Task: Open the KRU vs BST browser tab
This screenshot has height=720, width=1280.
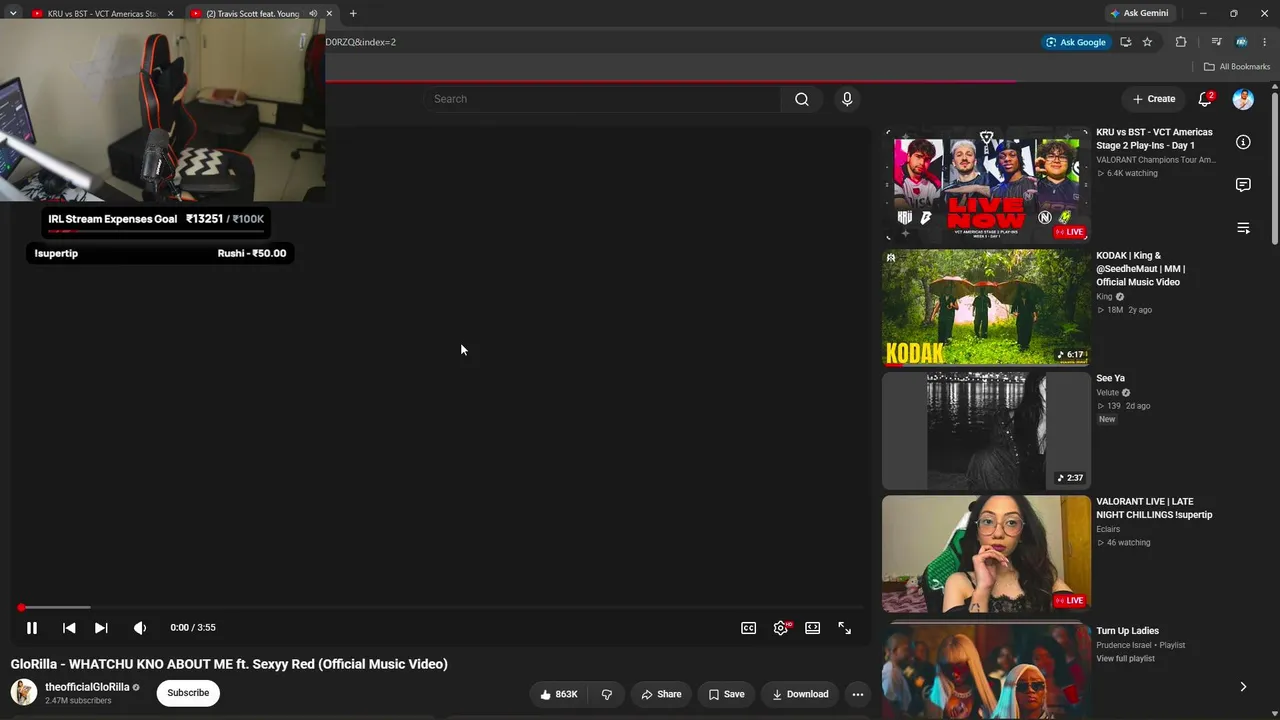Action: pos(102,14)
